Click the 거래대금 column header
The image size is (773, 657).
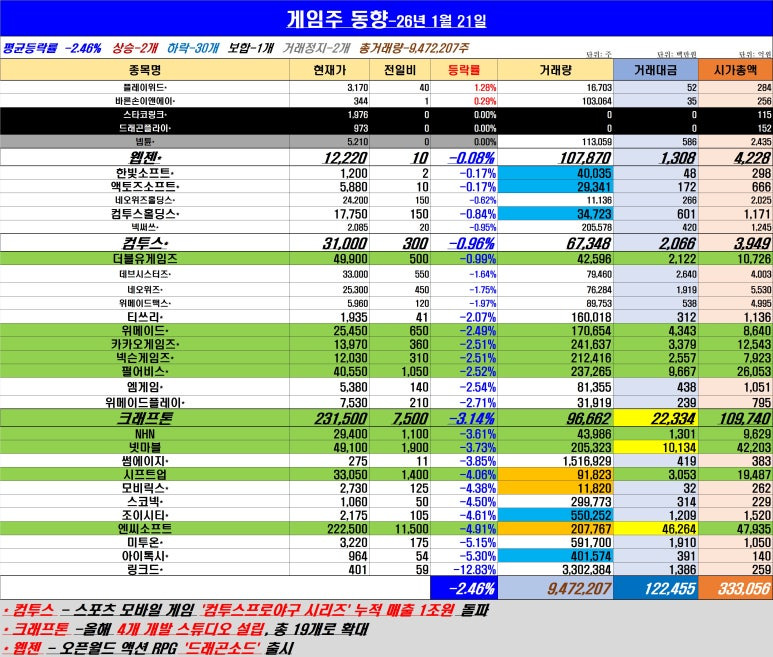pyautogui.click(x=656, y=70)
